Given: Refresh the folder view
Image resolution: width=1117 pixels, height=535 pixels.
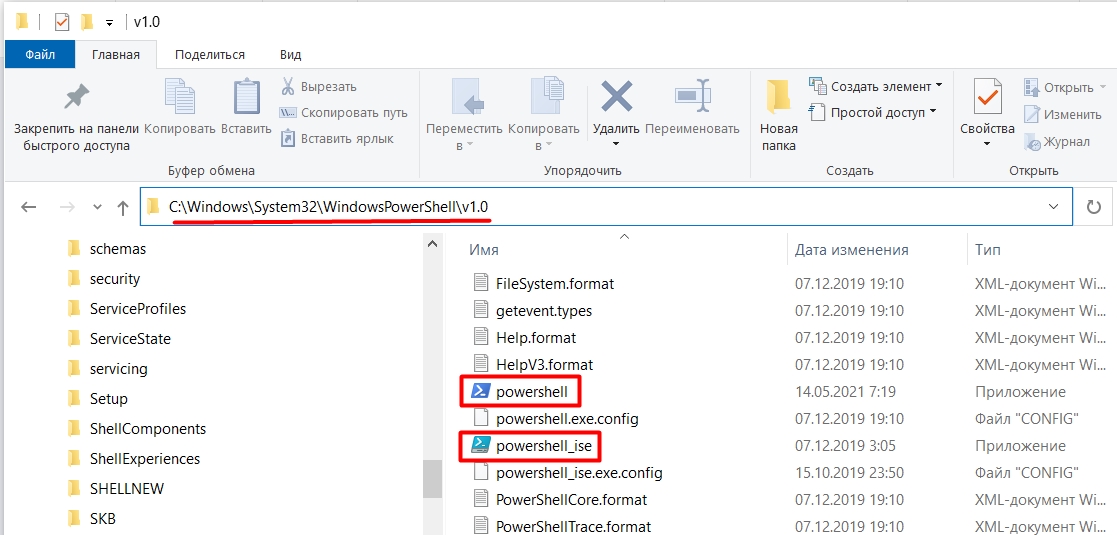Looking at the screenshot, I should pos(1093,207).
